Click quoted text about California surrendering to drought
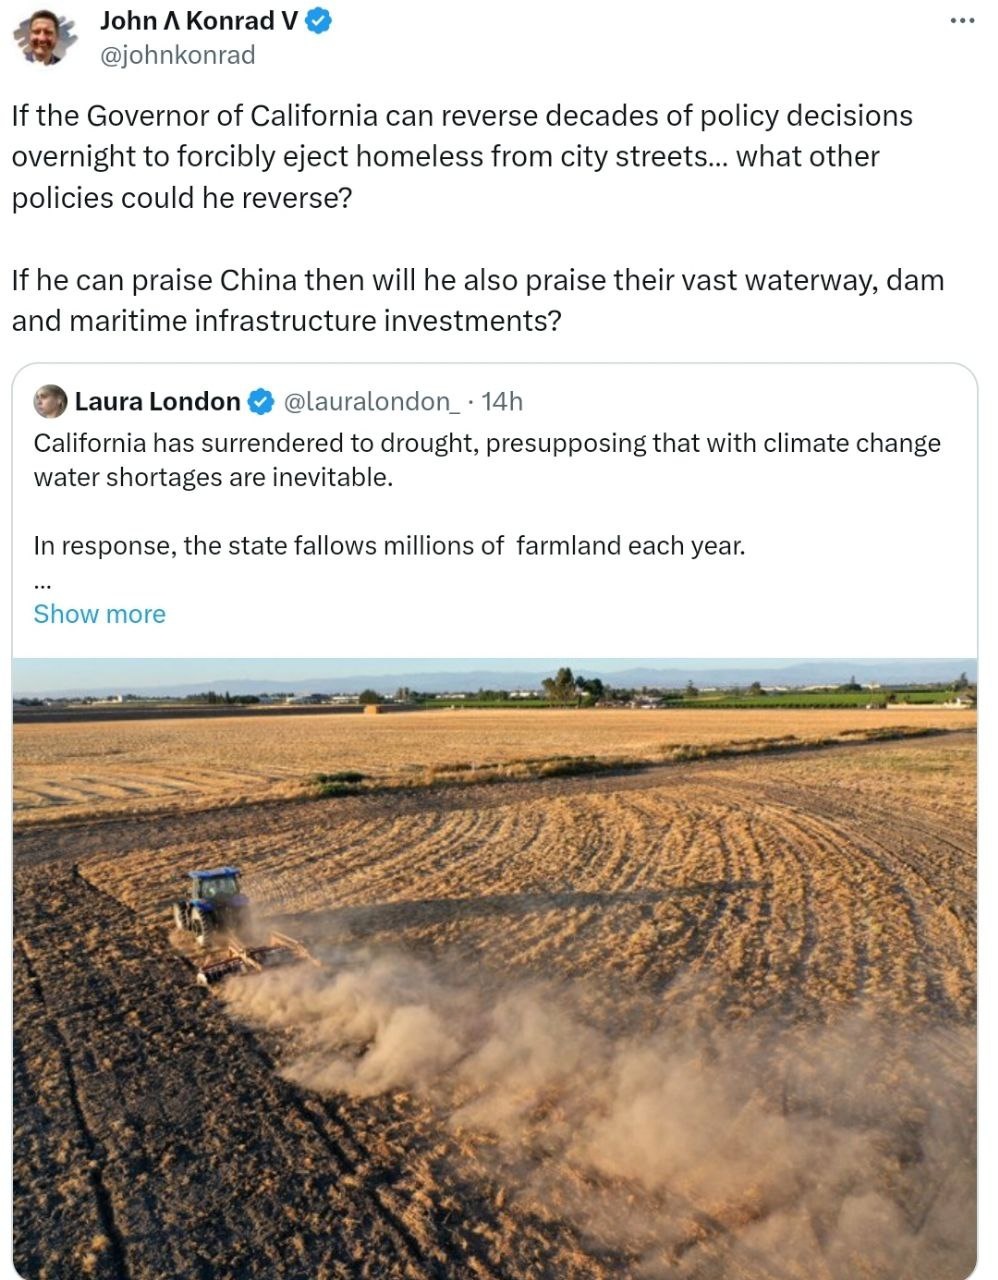The image size is (998, 1280). coord(487,460)
